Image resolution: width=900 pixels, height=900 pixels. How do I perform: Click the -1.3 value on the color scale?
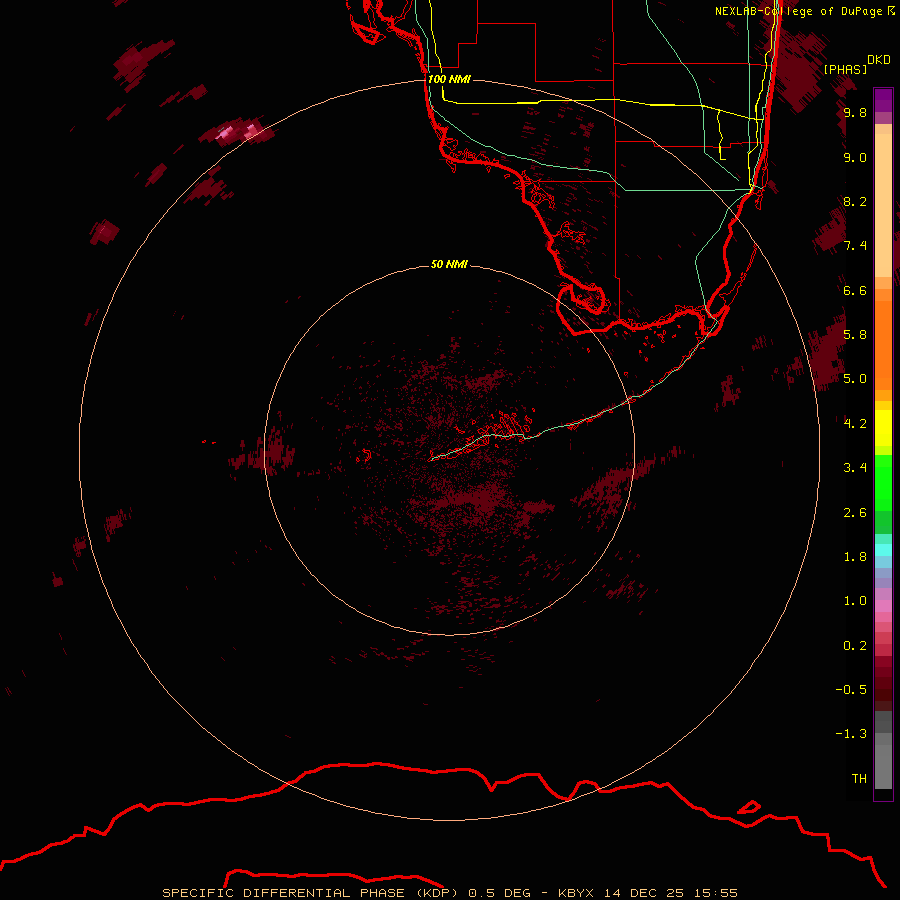[851, 734]
